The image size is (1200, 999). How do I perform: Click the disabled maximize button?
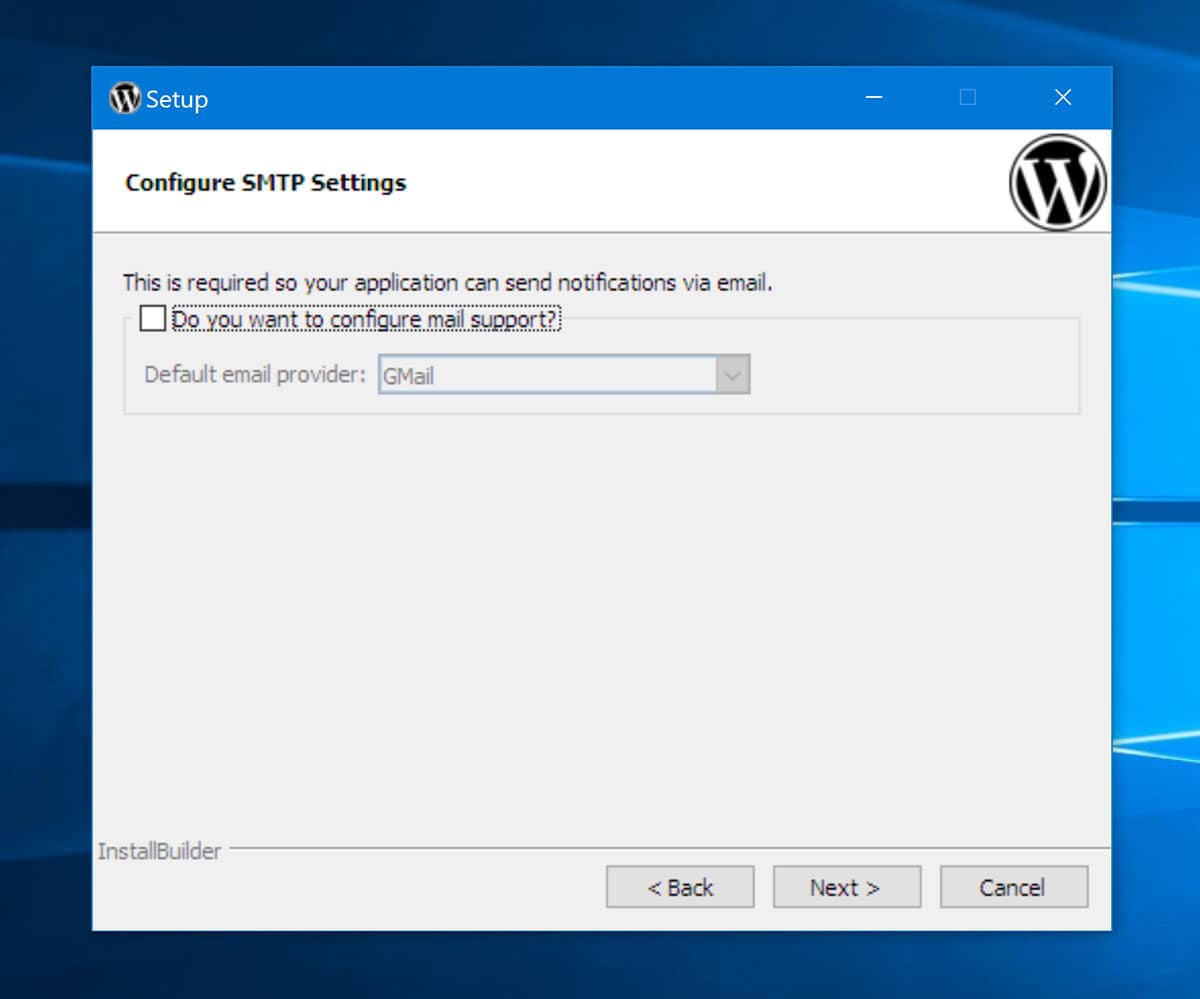967,98
